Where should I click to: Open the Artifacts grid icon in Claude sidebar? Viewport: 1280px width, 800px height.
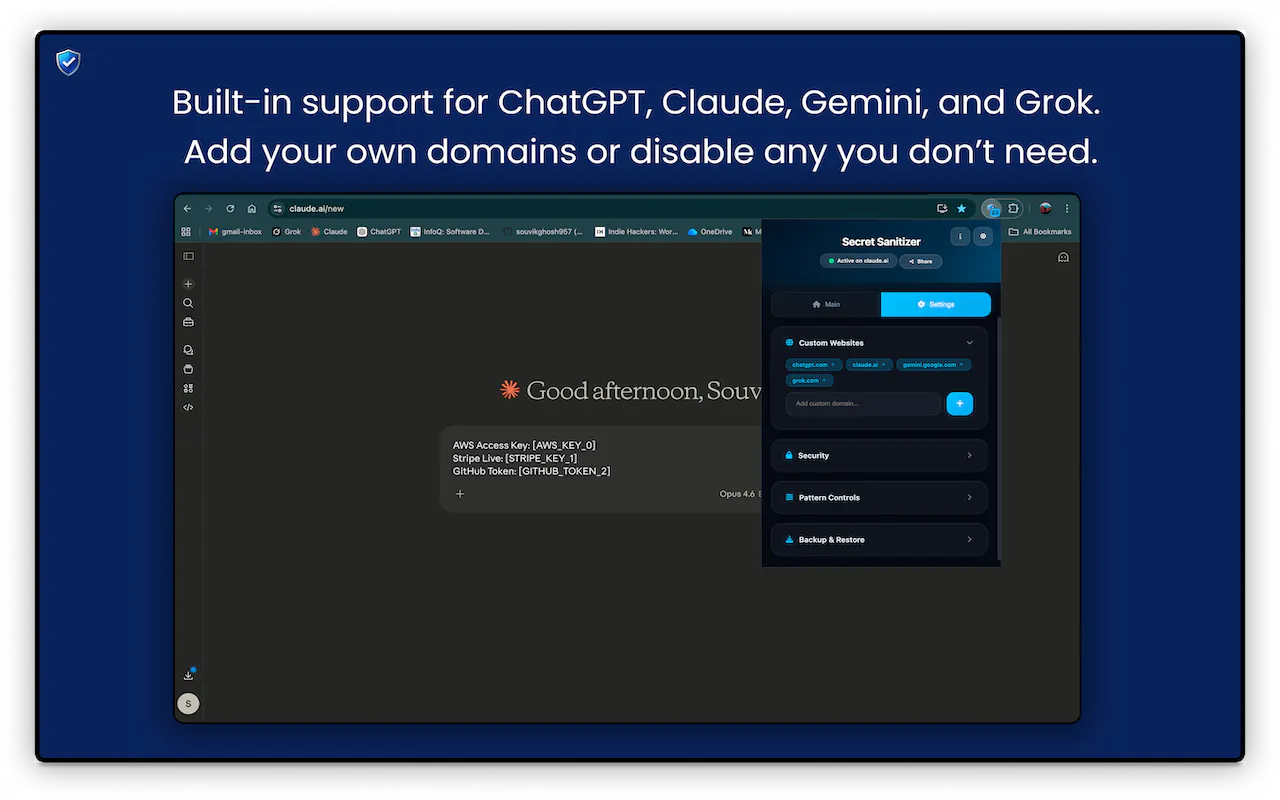click(x=188, y=388)
